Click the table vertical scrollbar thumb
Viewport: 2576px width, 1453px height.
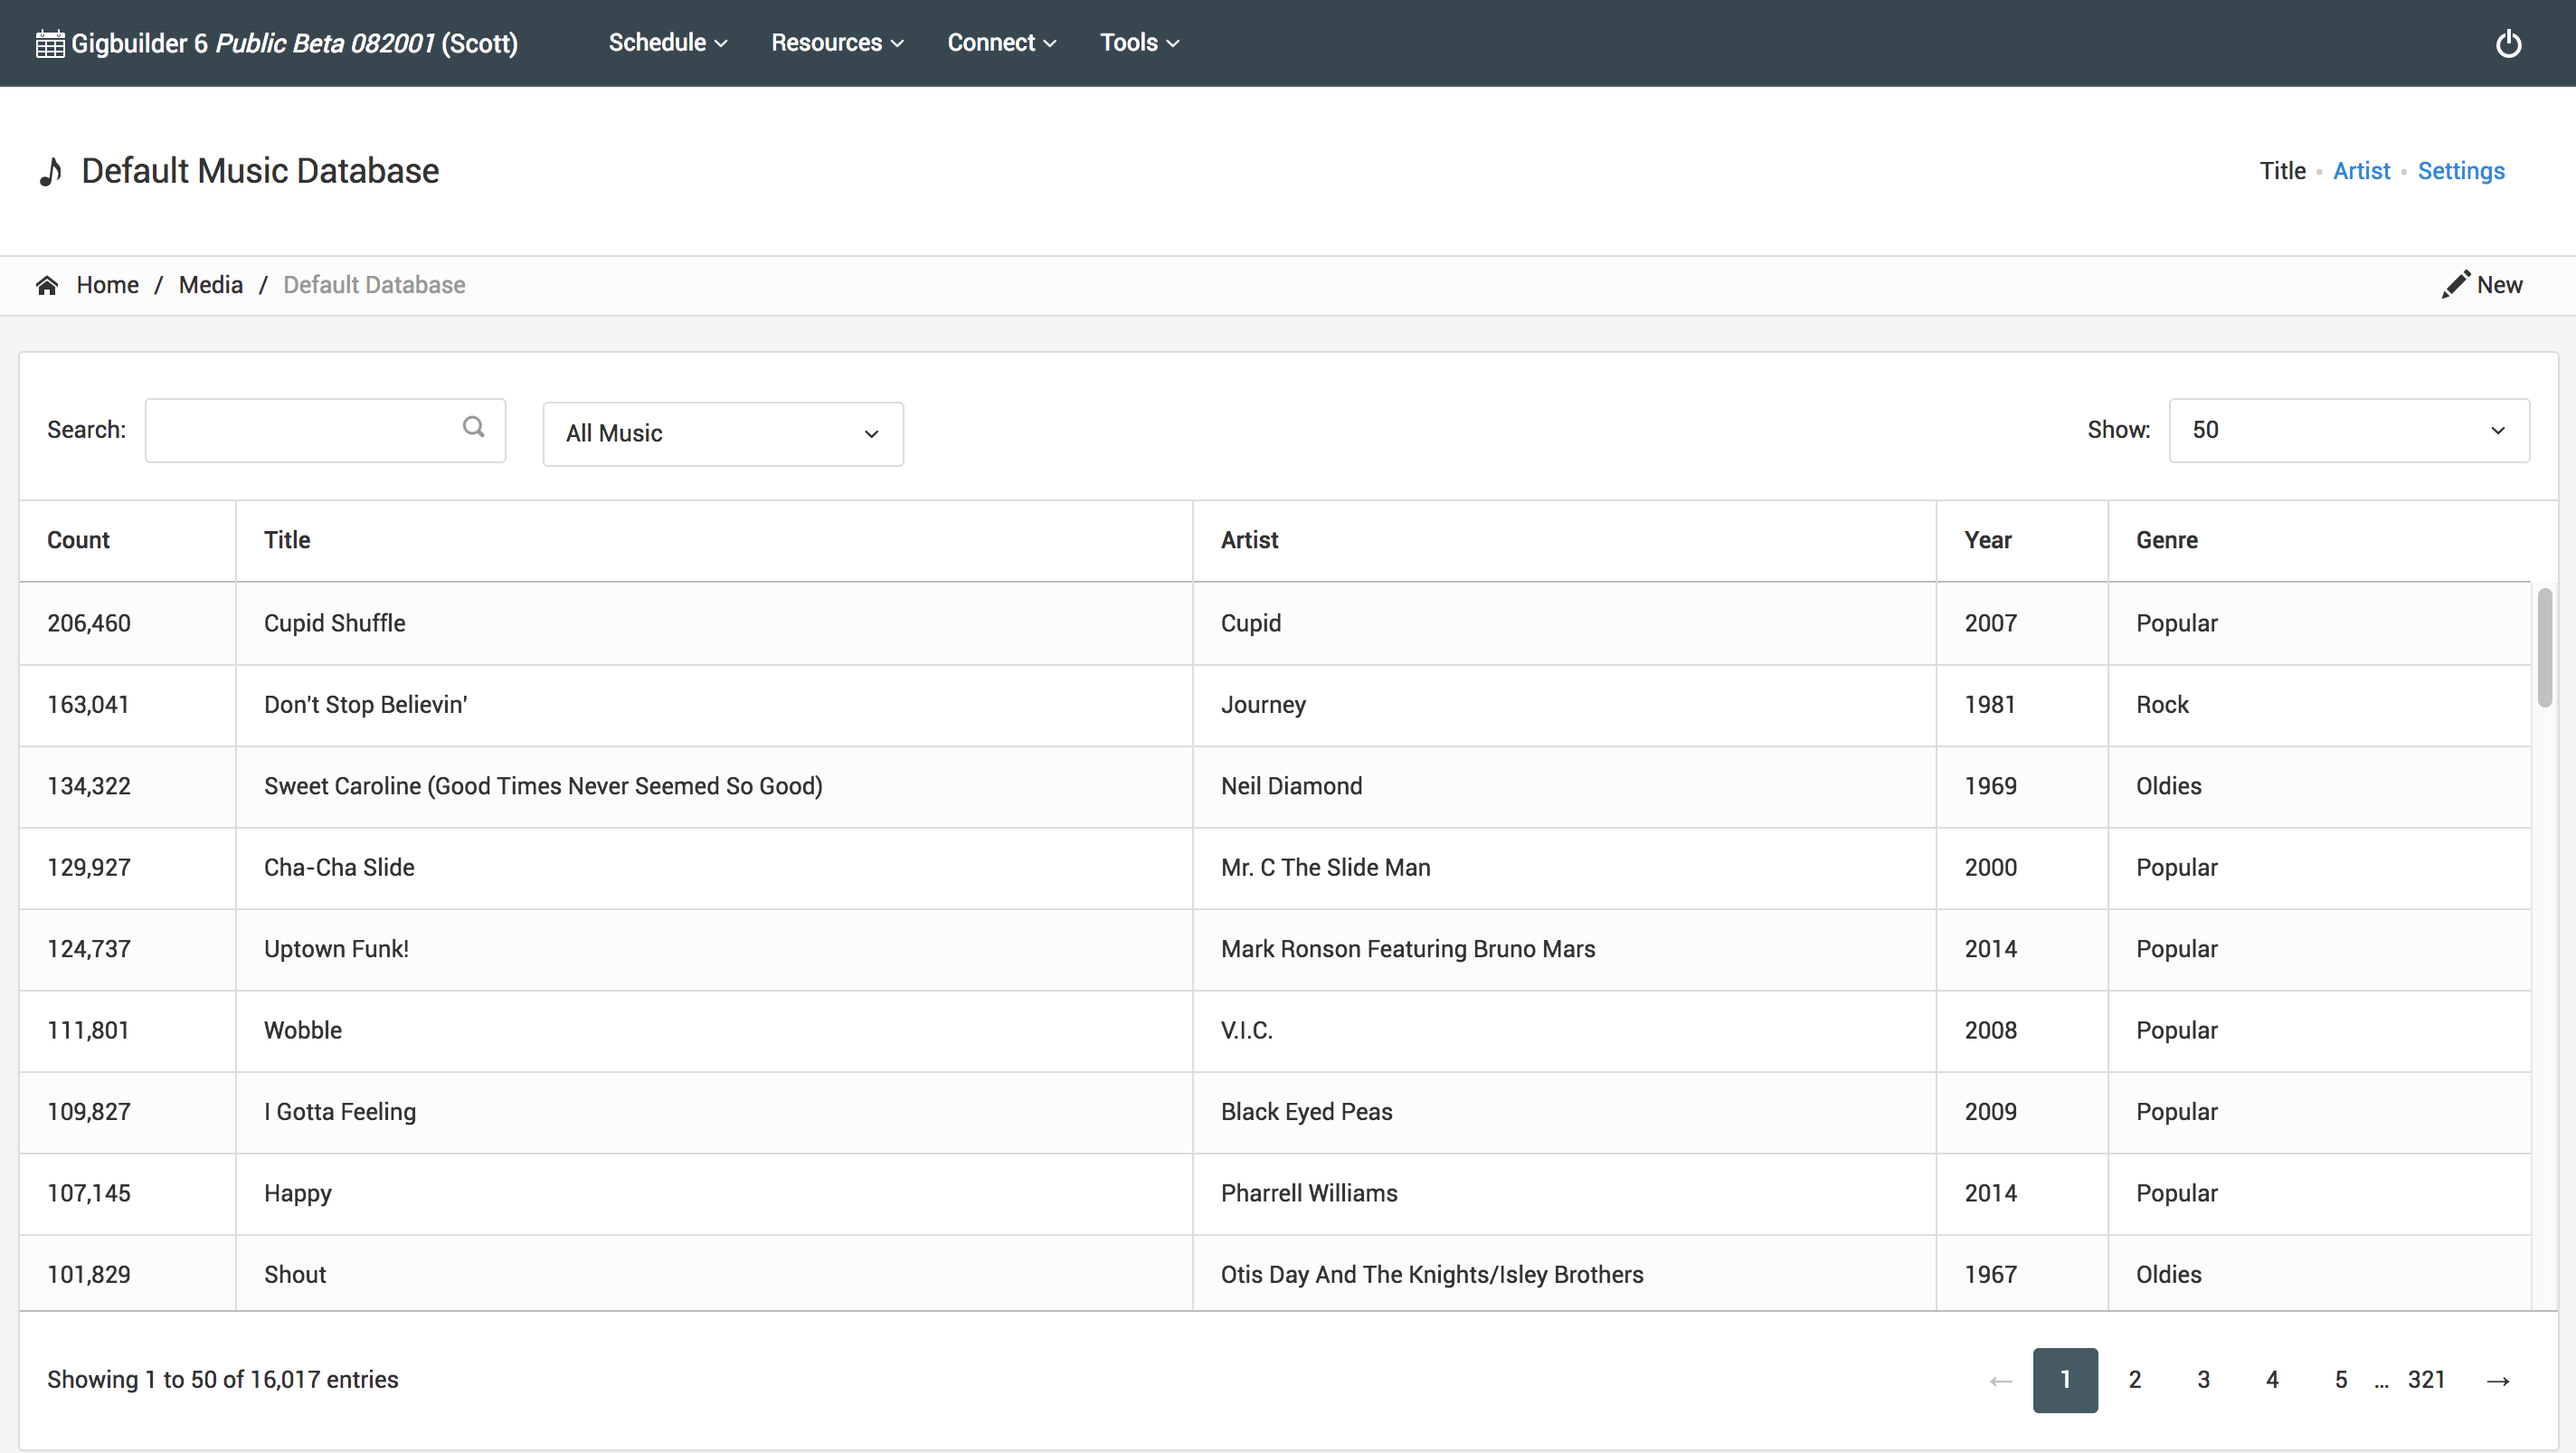pos(2543,647)
